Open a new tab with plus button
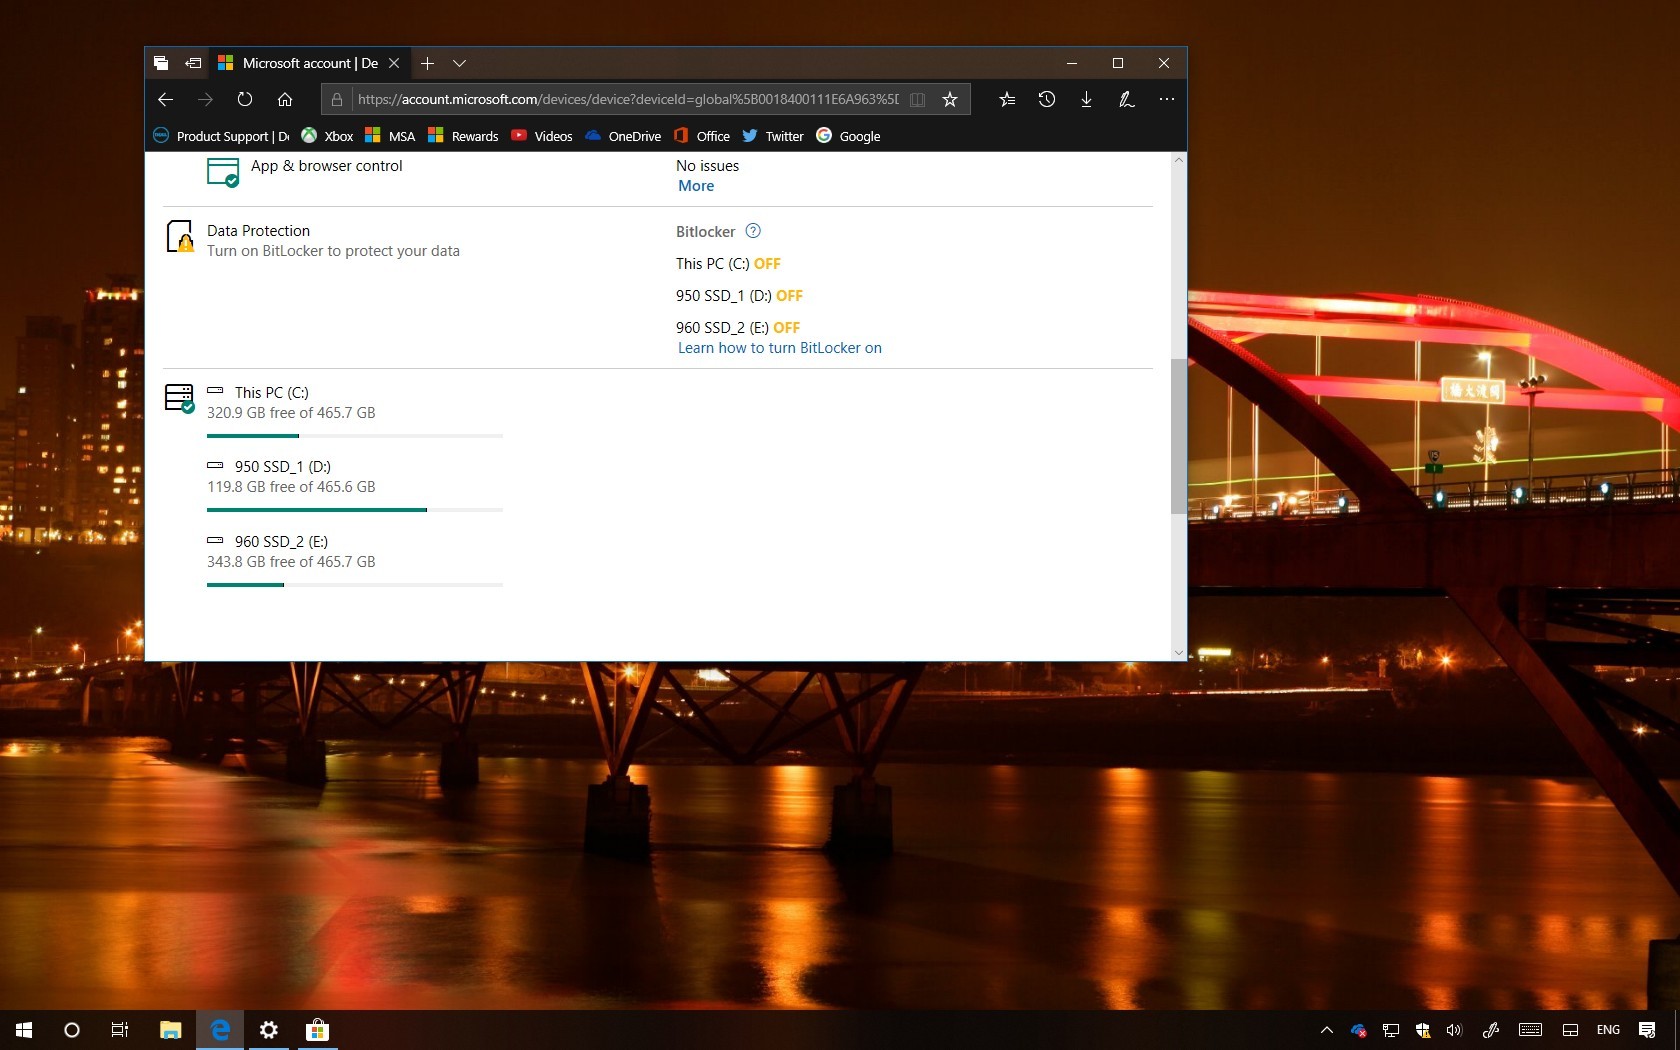Screen dimensions: 1680x1050 pyautogui.click(x=427, y=63)
